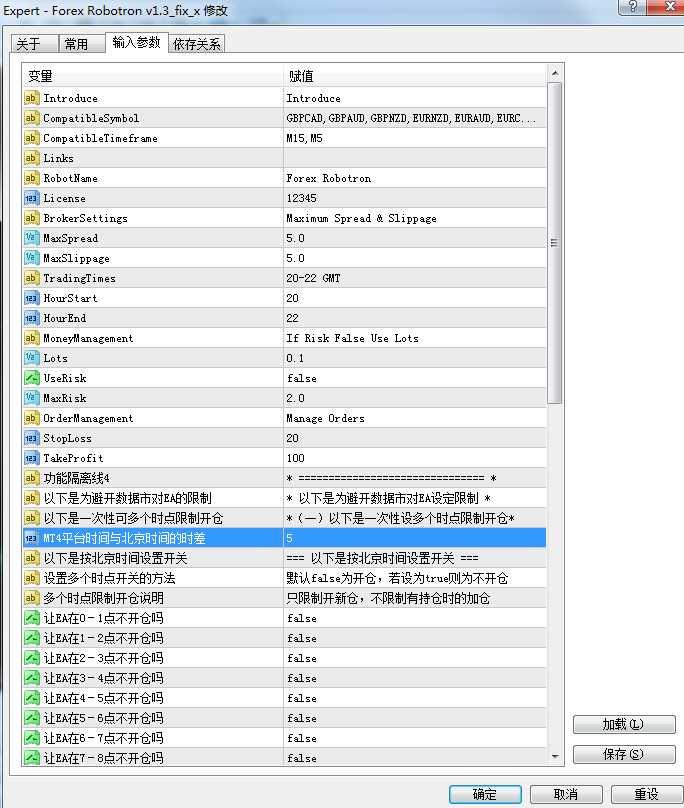Image resolution: width=684 pixels, height=808 pixels.
Task: Select the Links row icon
Action: [31, 158]
